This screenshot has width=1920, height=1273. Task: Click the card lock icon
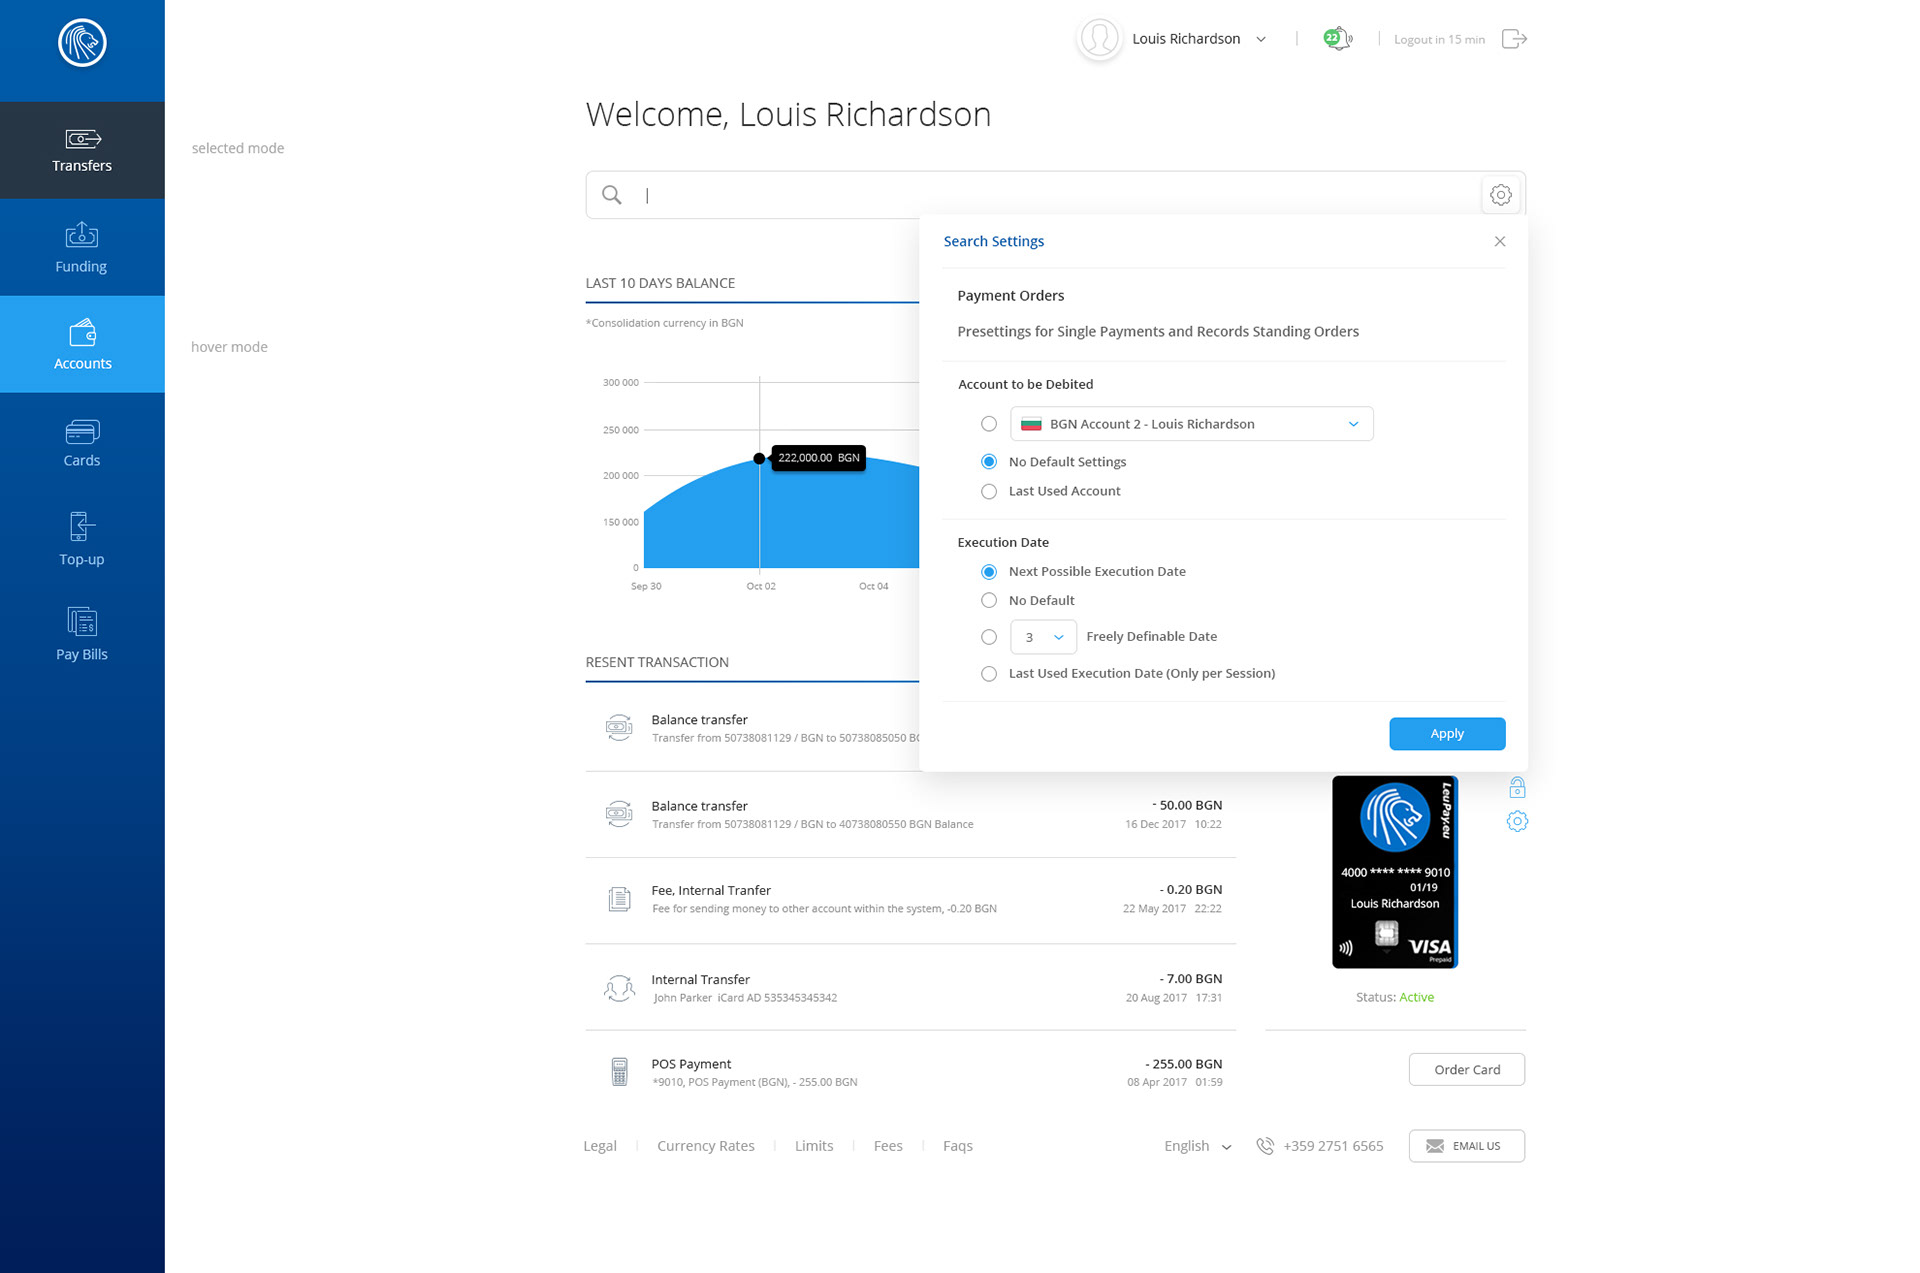[1517, 788]
